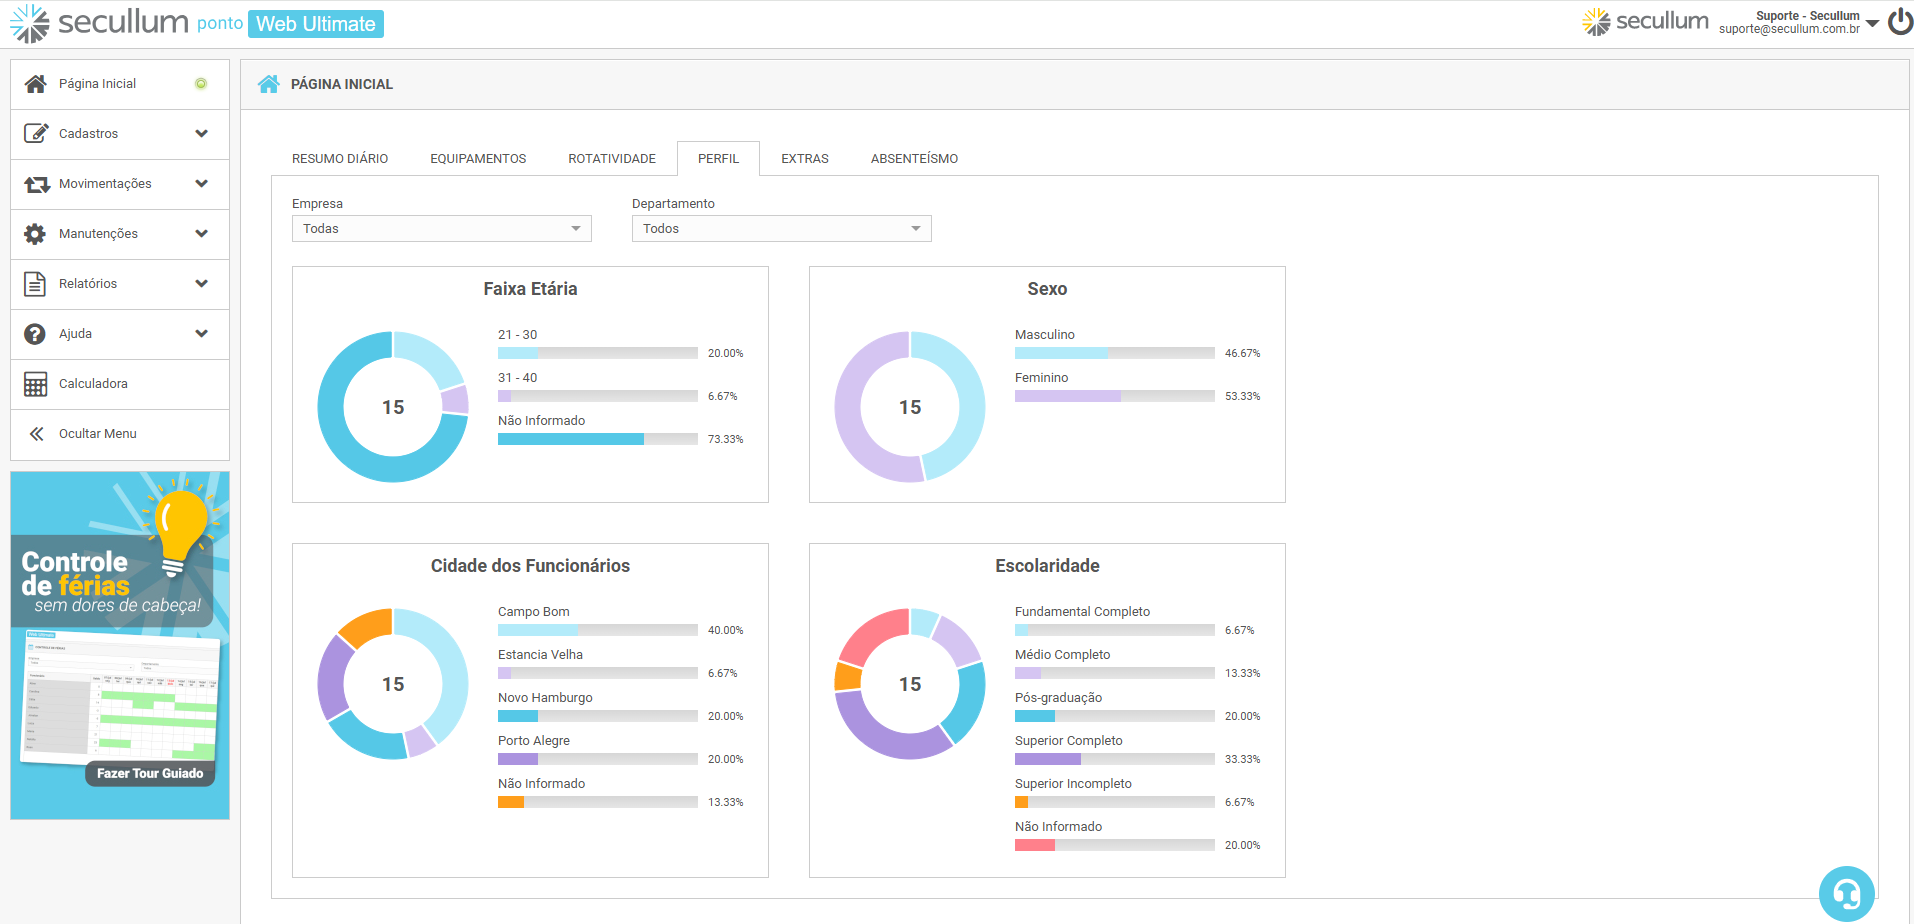Click the Ajuda question mark icon
1914x924 pixels.
pyautogui.click(x=35, y=334)
